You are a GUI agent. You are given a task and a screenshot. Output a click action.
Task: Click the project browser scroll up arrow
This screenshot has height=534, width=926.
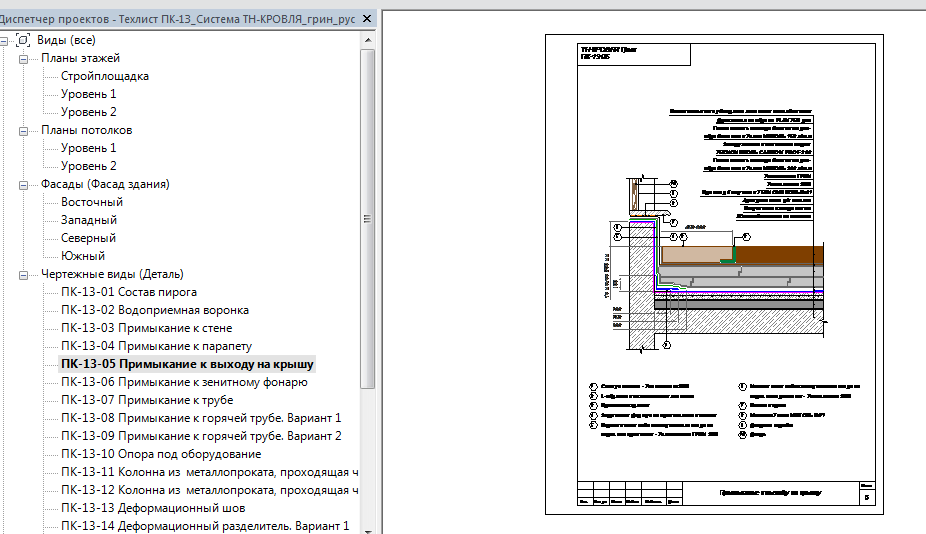pos(367,40)
